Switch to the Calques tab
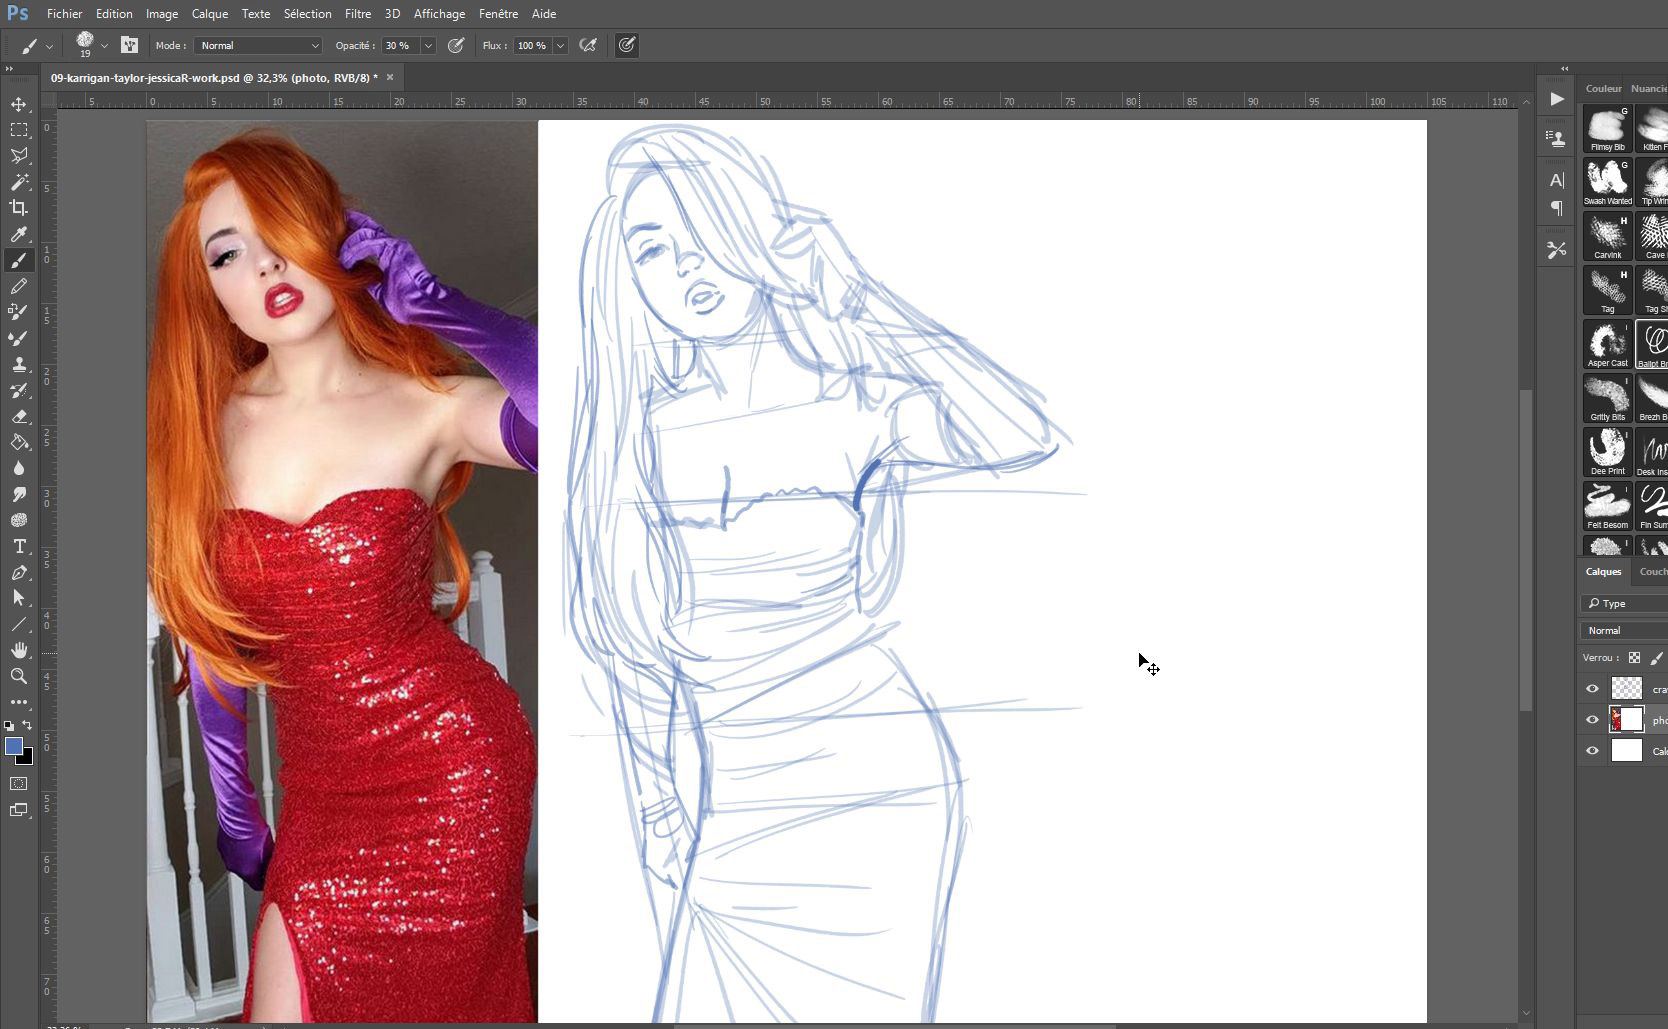The image size is (1668, 1029). [x=1603, y=572]
